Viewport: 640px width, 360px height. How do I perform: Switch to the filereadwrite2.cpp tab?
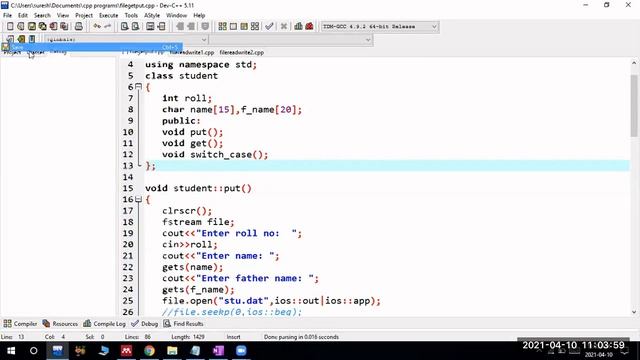click(242, 53)
